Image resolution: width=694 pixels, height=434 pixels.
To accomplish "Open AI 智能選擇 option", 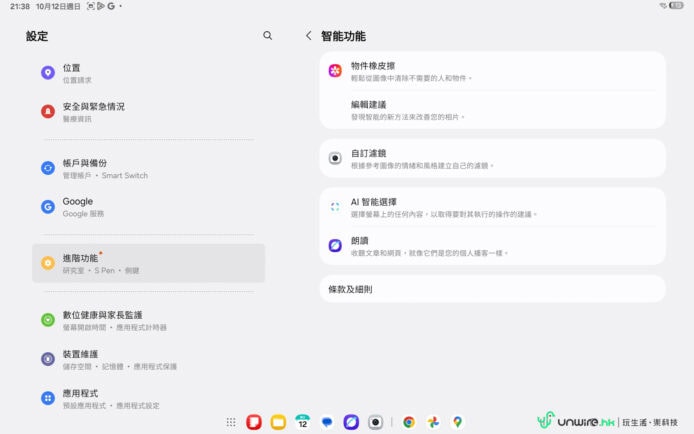I will click(x=492, y=207).
